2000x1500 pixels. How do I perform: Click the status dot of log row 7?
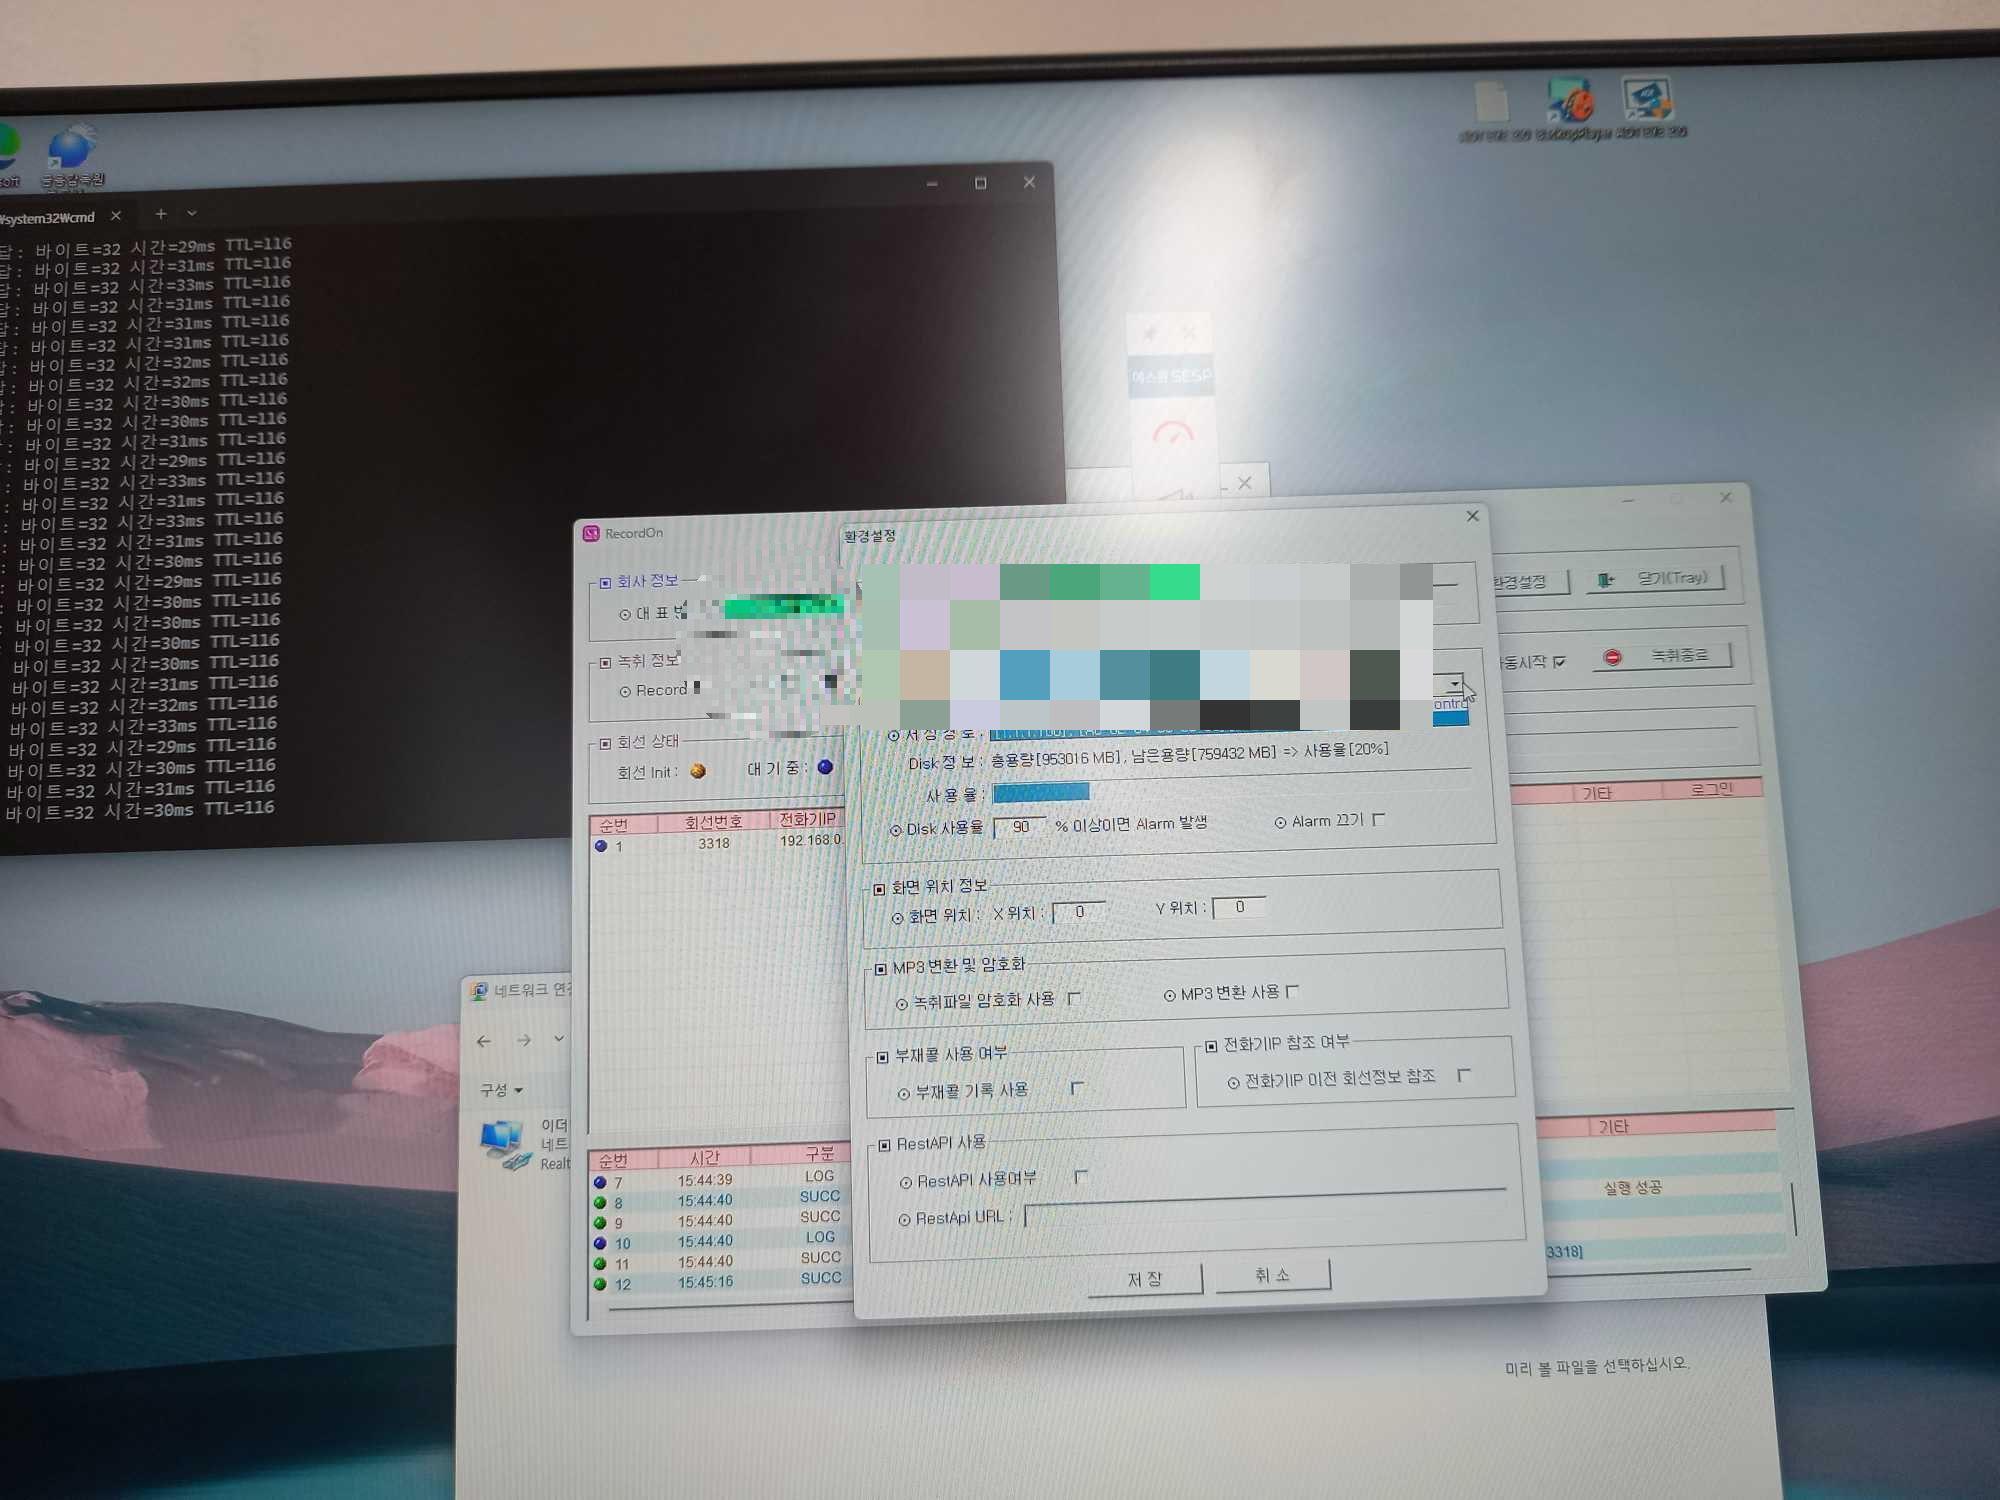600,1182
